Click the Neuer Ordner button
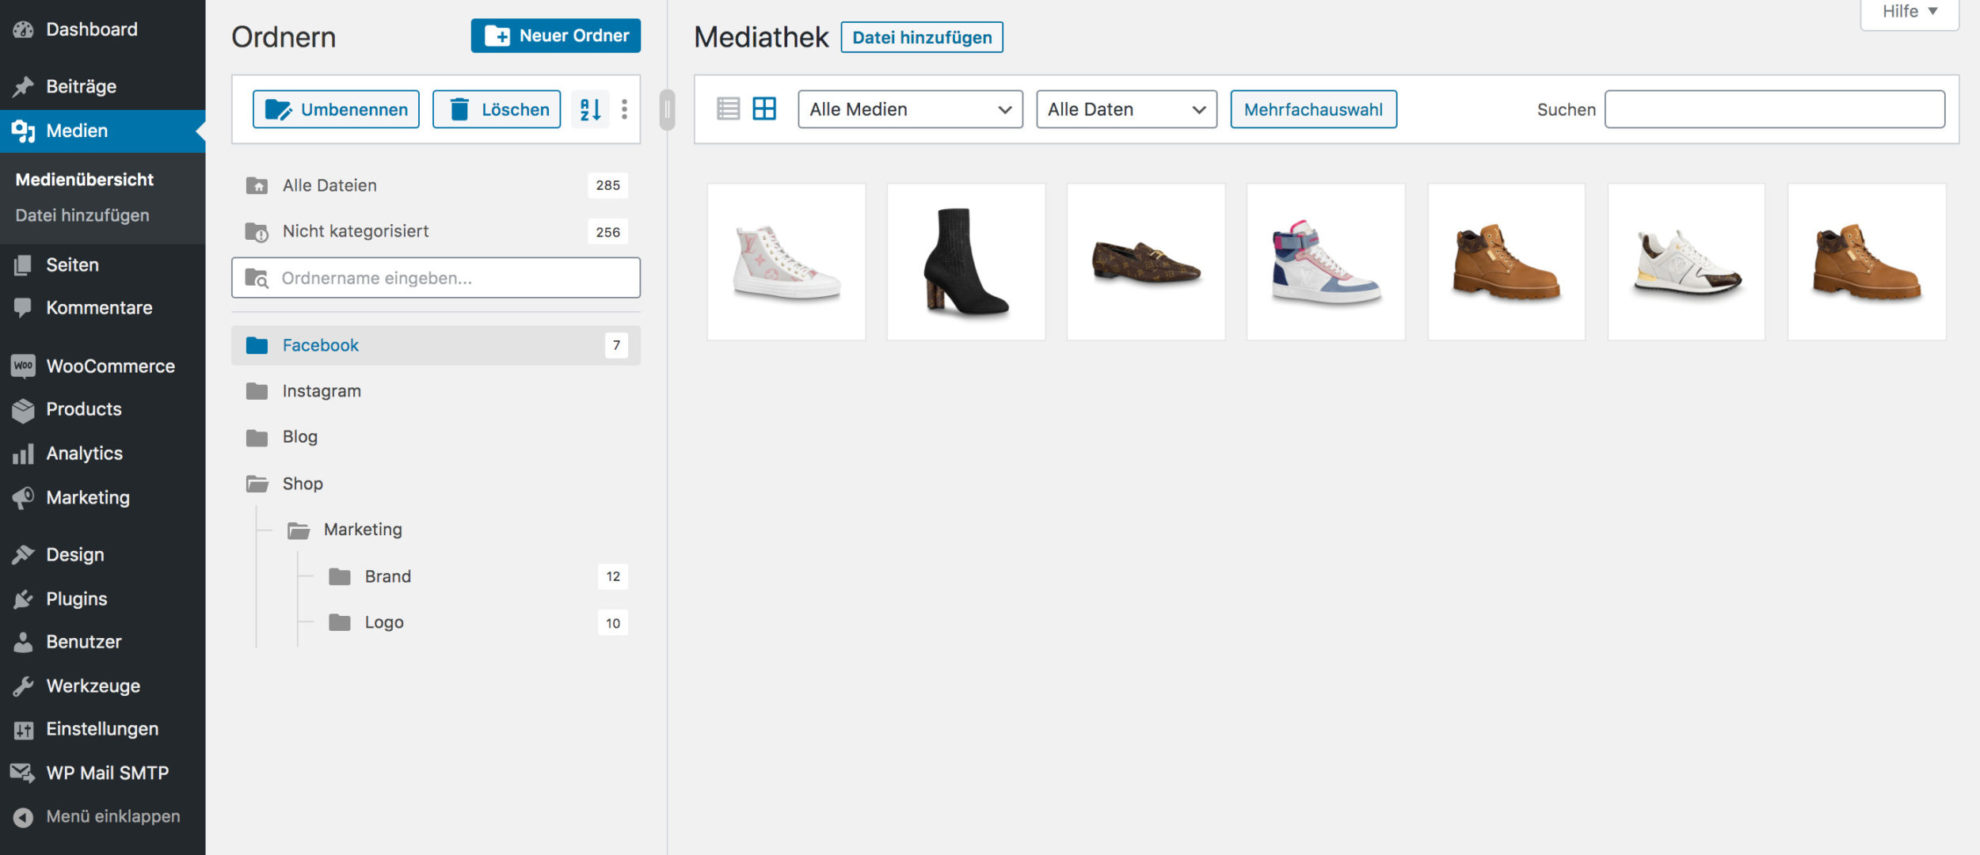 point(555,36)
